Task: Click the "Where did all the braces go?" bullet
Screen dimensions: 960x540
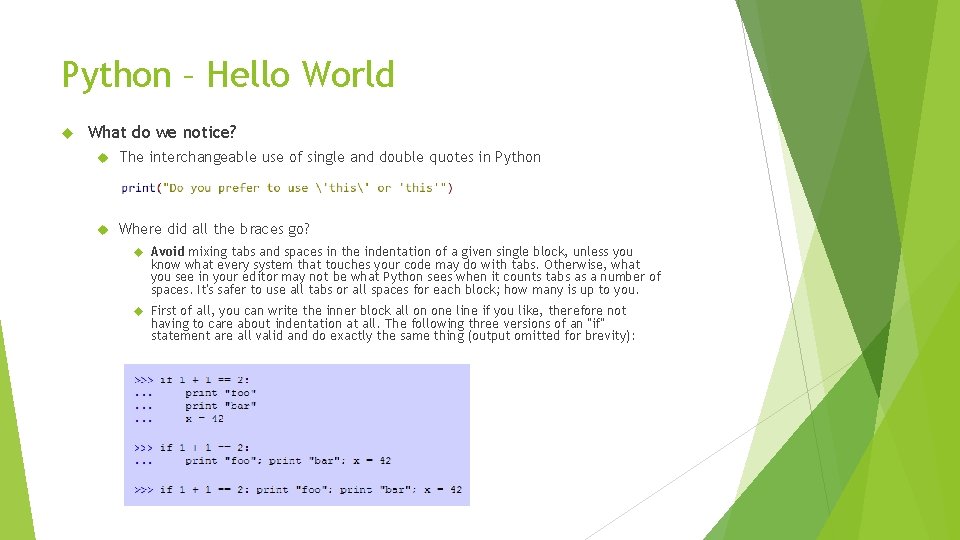Action: tap(214, 229)
